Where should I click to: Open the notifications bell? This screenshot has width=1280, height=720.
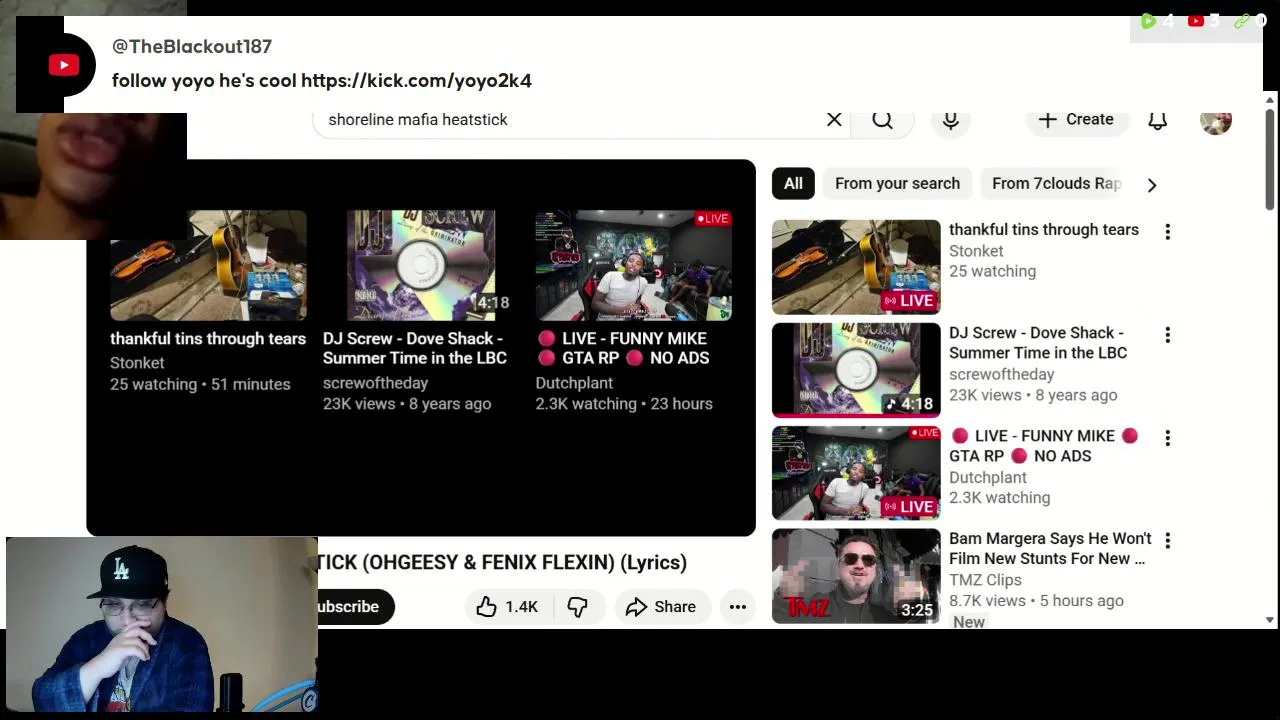1157,120
